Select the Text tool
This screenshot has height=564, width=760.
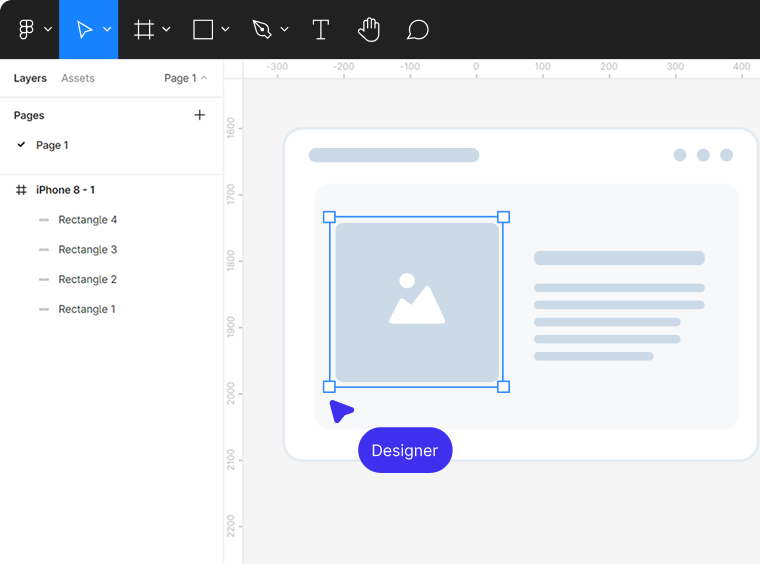320,30
